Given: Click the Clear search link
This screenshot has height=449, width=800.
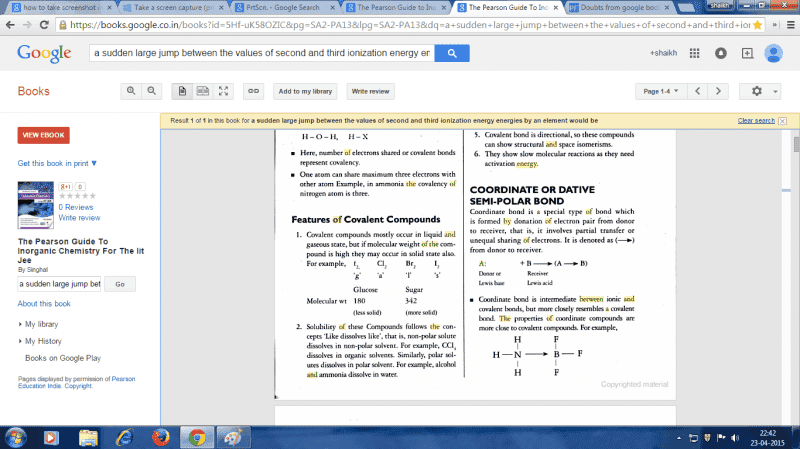Looking at the screenshot, I should [x=756, y=121].
